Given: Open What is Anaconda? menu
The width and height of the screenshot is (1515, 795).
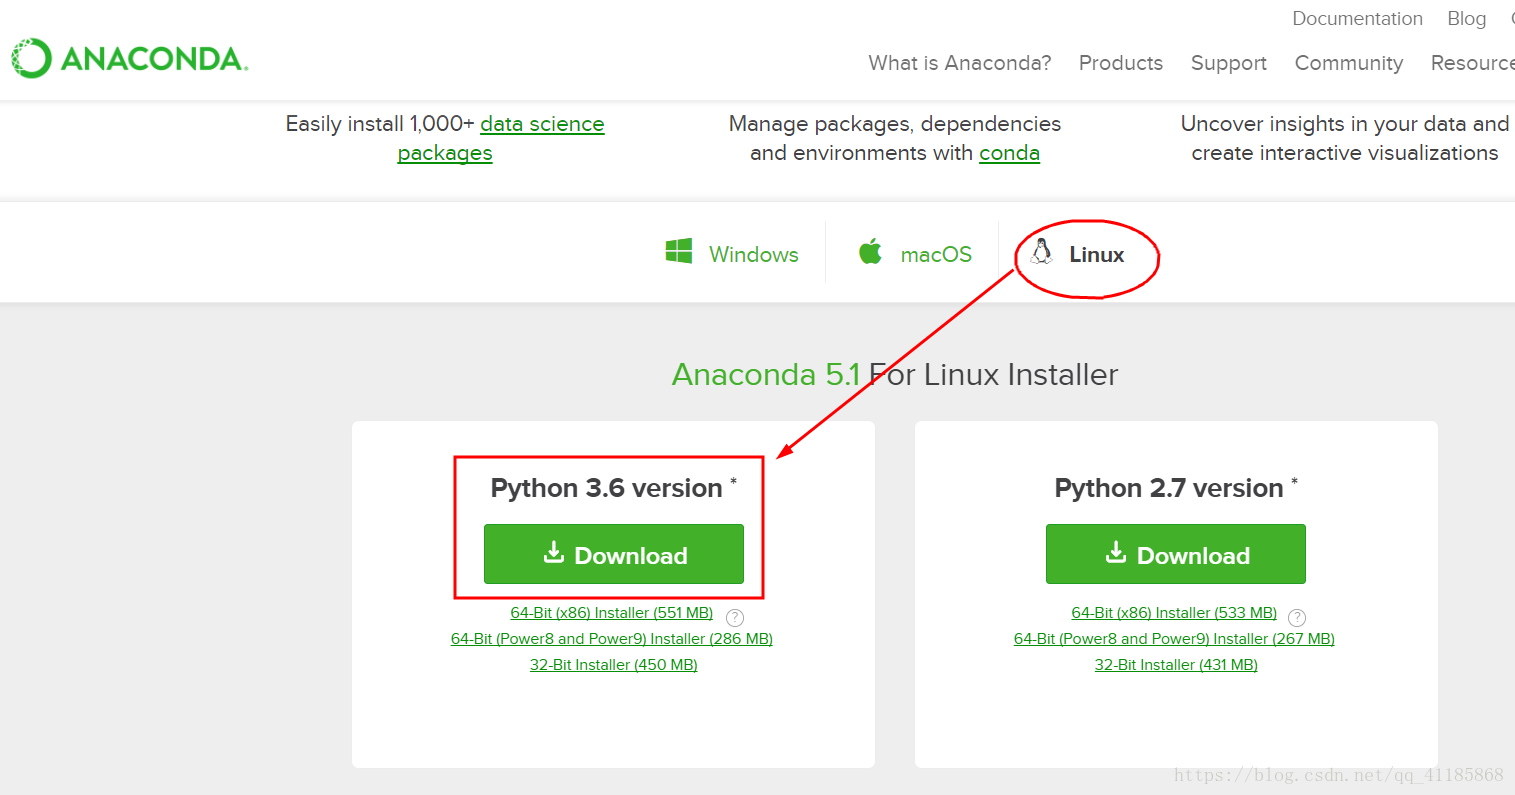Looking at the screenshot, I should pyautogui.click(x=960, y=63).
